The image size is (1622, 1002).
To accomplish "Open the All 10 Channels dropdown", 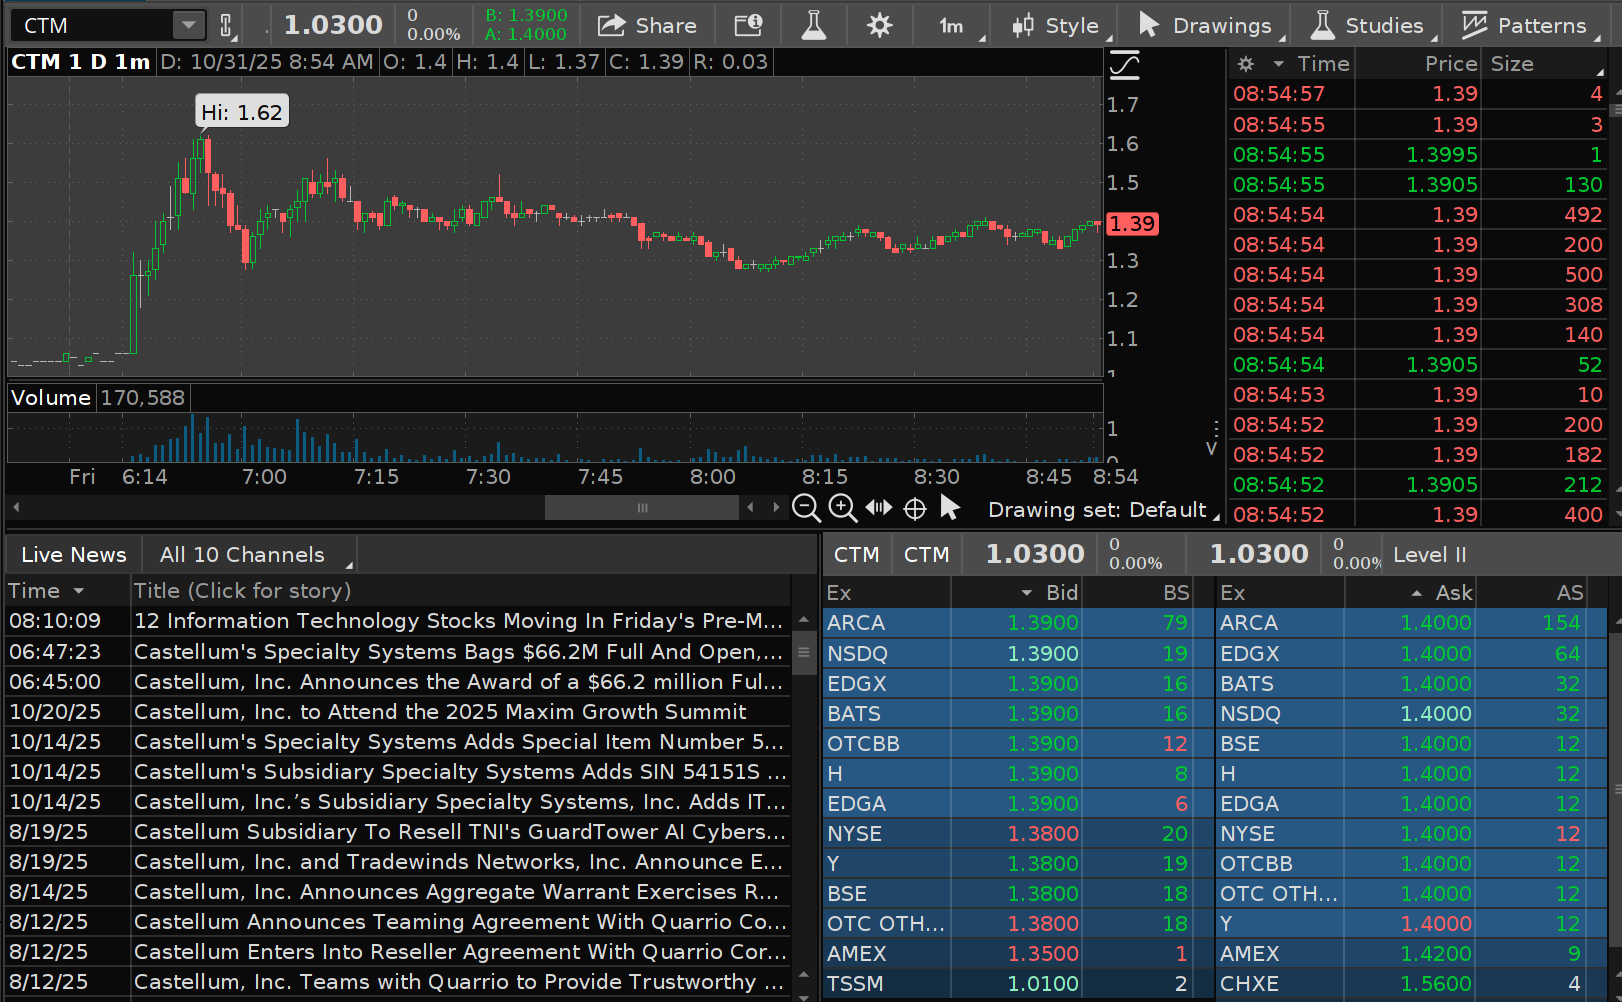I will pos(250,555).
